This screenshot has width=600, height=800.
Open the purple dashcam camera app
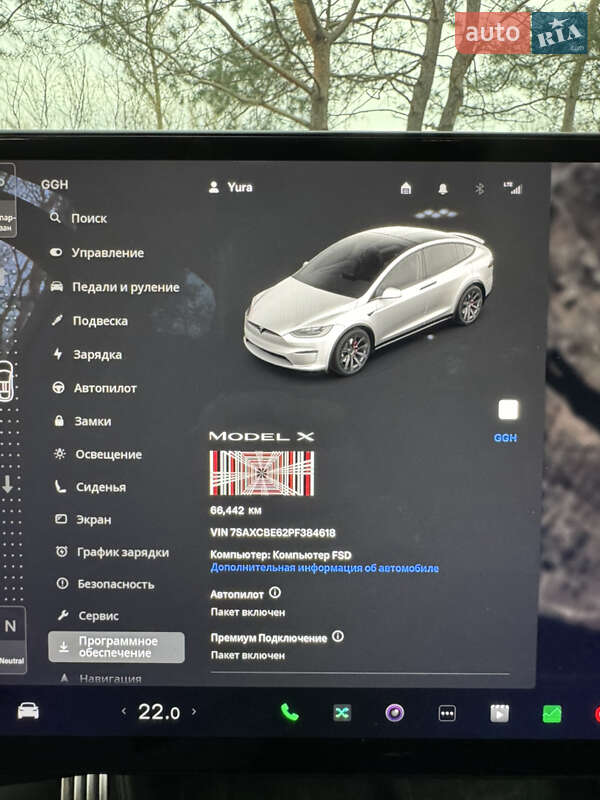pos(394,713)
